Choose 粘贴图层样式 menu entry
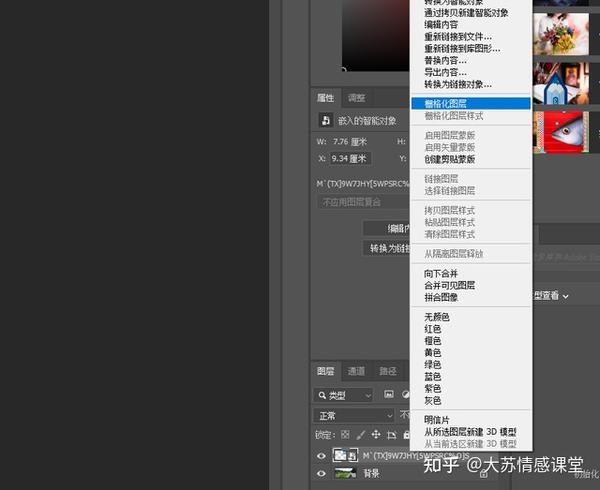Viewport: 600px width, 490px height. [x=471, y=222]
